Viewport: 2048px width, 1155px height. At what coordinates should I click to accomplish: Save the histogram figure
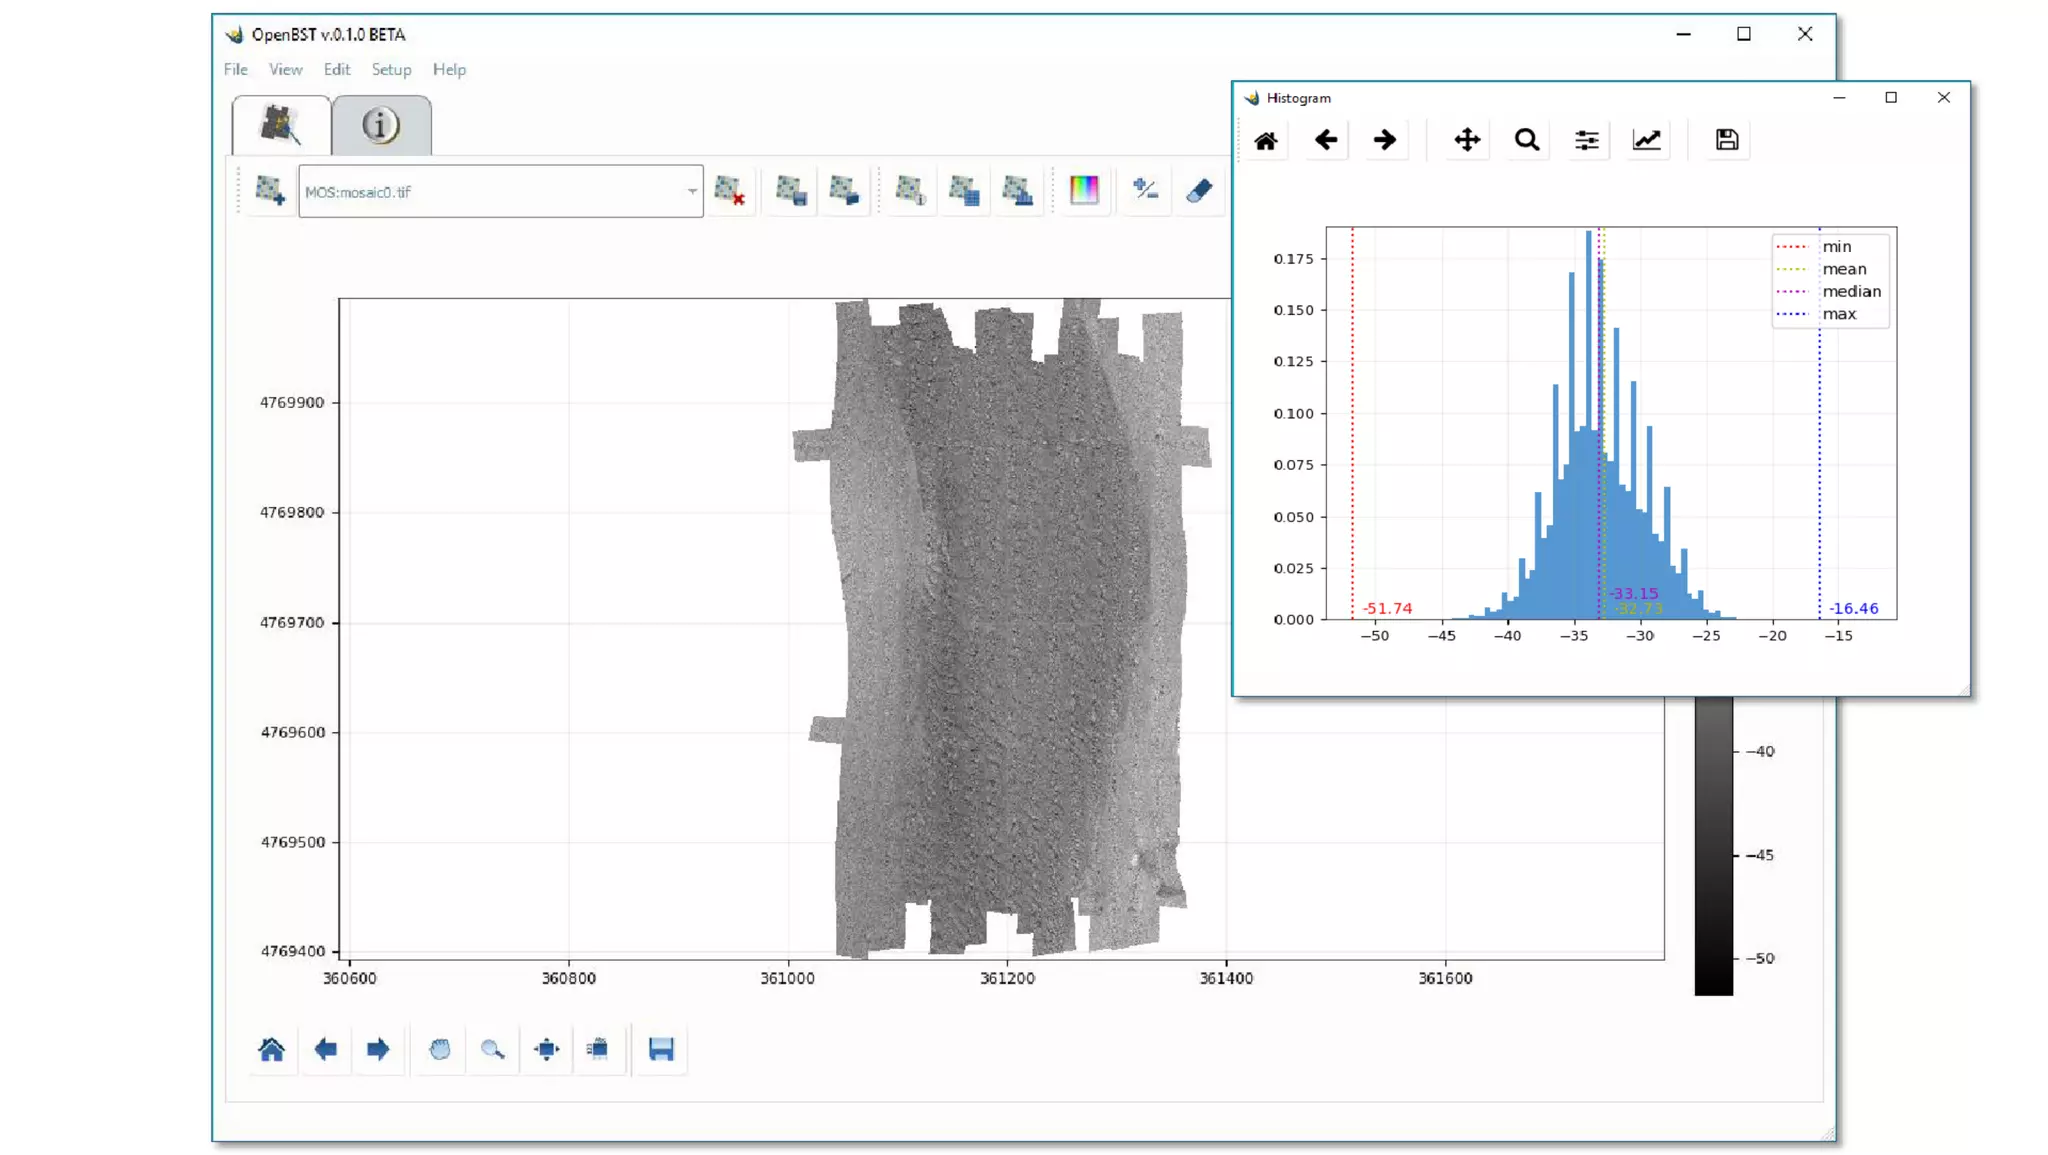pyautogui.click(x=1726, y=140)
